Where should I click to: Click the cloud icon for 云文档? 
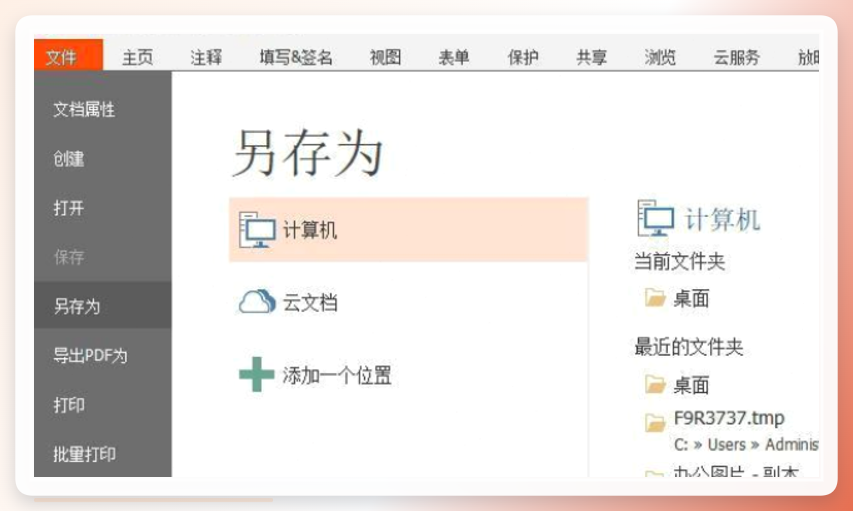click(x=257, y=301)
